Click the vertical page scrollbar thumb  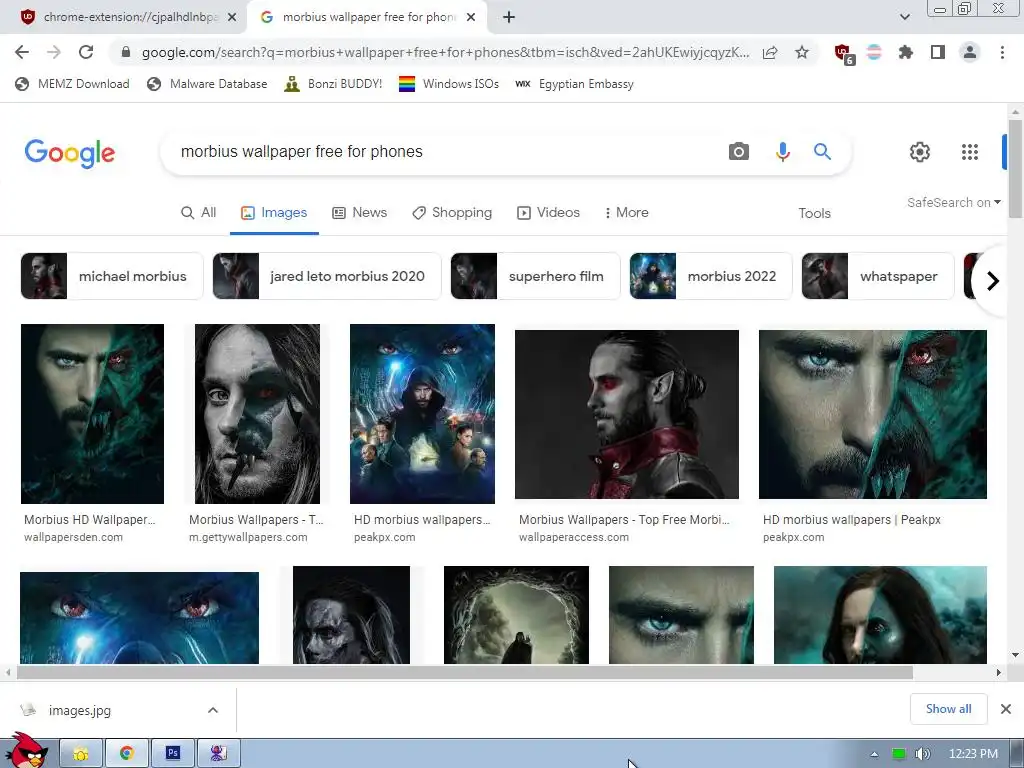pos(1015,168)
